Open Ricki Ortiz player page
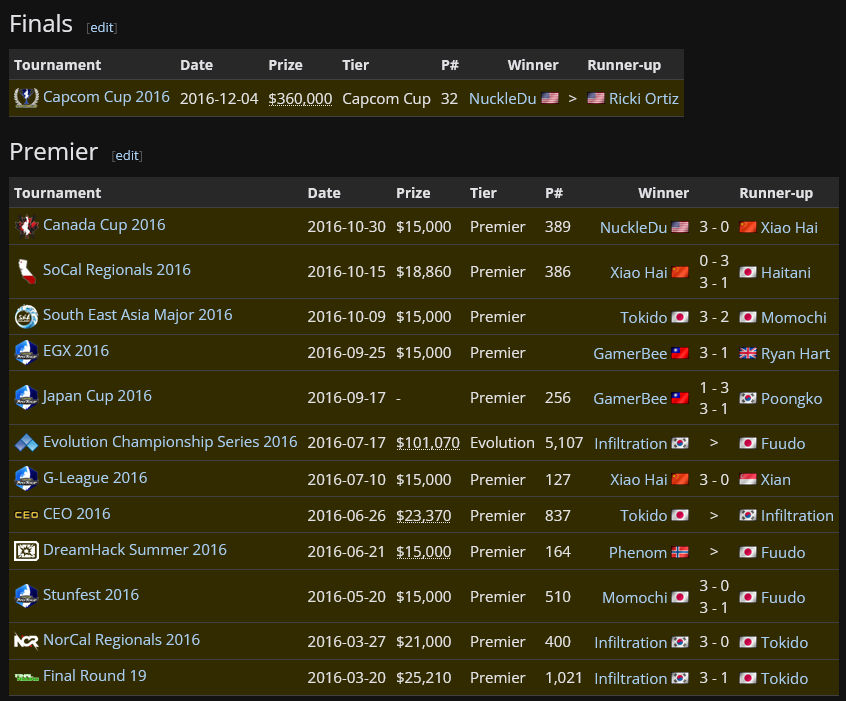 click(x=644, y=98)
